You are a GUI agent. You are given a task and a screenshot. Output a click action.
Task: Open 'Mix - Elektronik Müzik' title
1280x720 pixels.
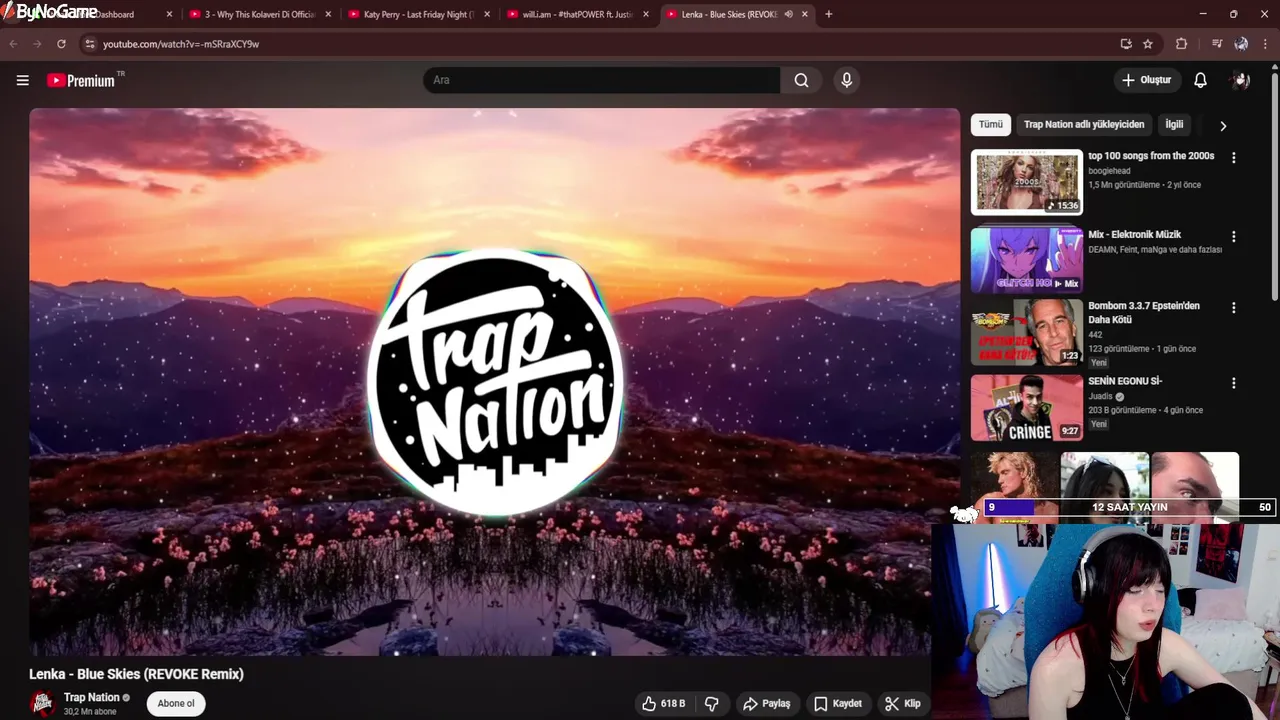tap(1134, 235)
